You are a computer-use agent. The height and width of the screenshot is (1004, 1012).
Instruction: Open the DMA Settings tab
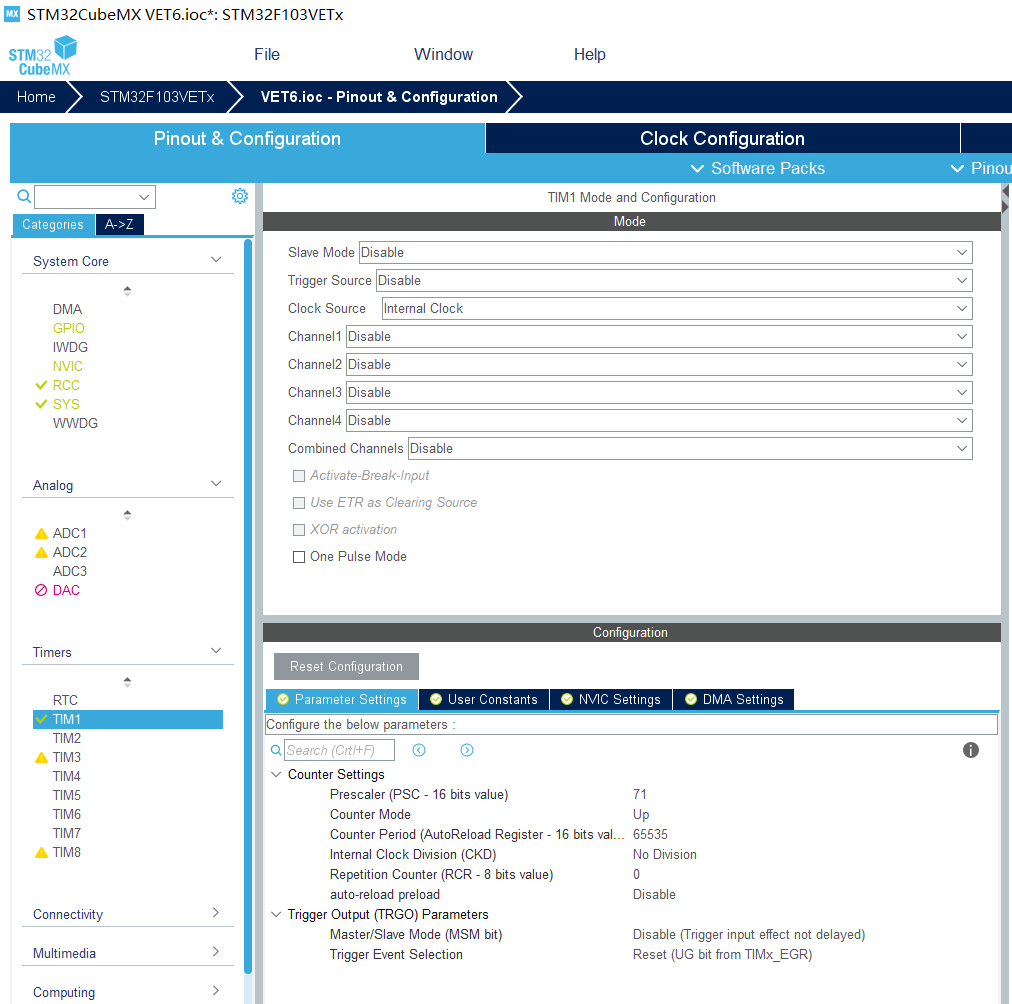734,699
